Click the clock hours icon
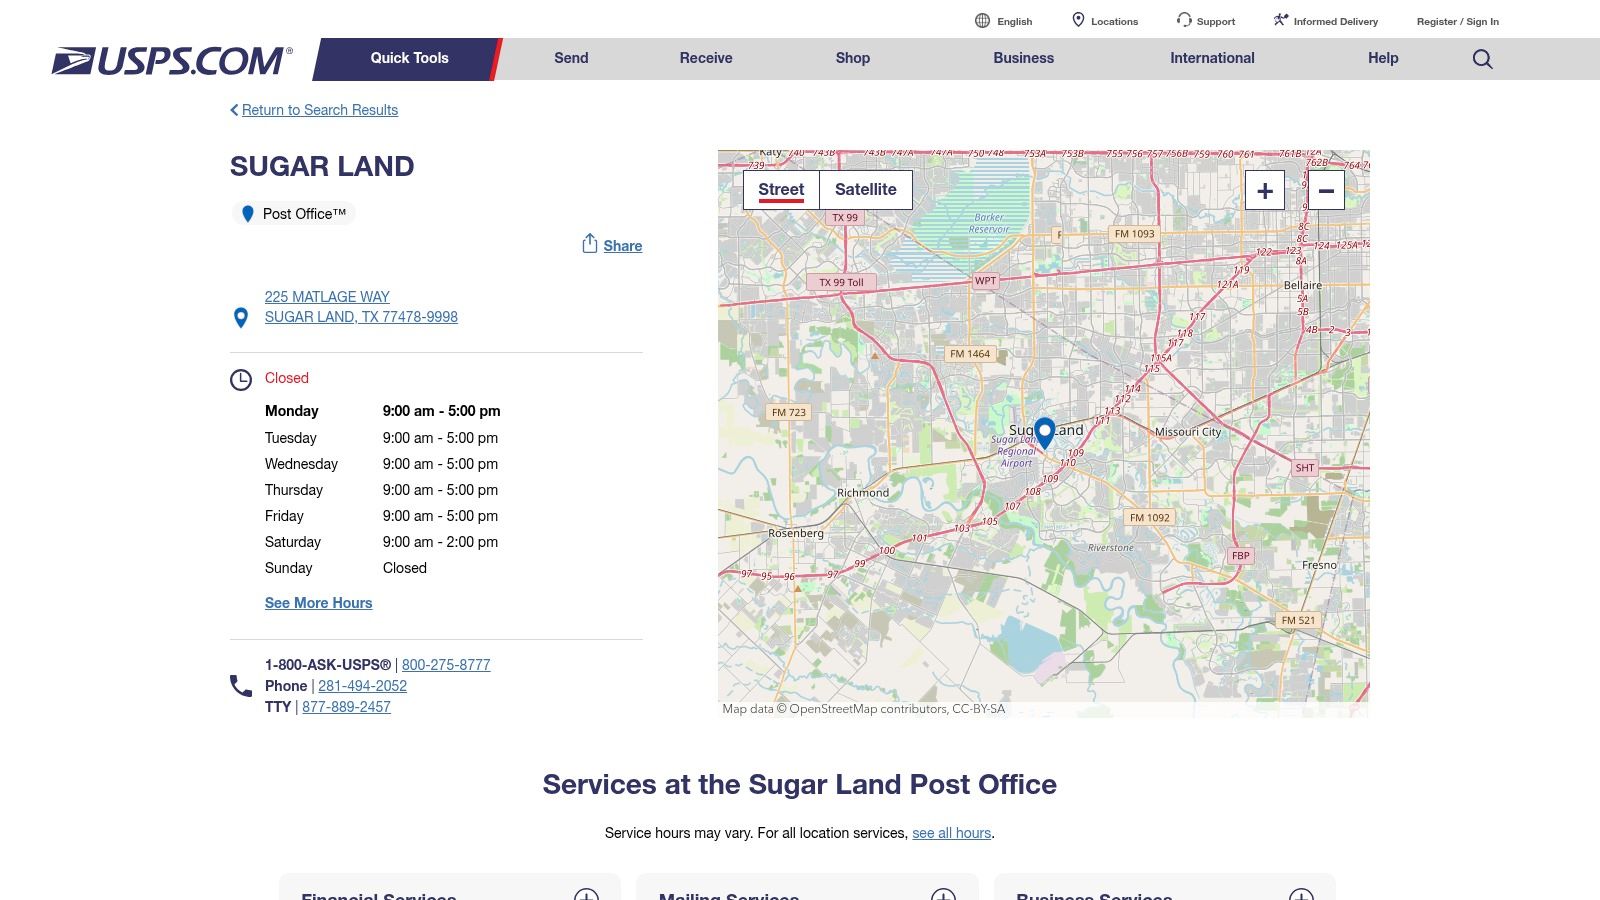 pyautogui.click(x=241, y=380)
